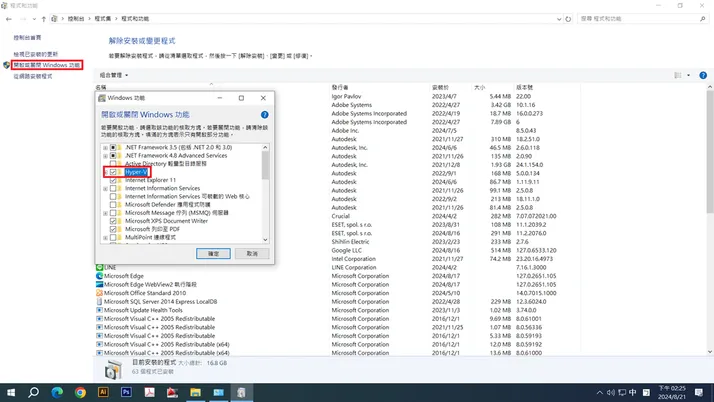The height and width of the screenshot is (402, 714).
Task: Select the LINE program icon
Action: coord(99,267)
